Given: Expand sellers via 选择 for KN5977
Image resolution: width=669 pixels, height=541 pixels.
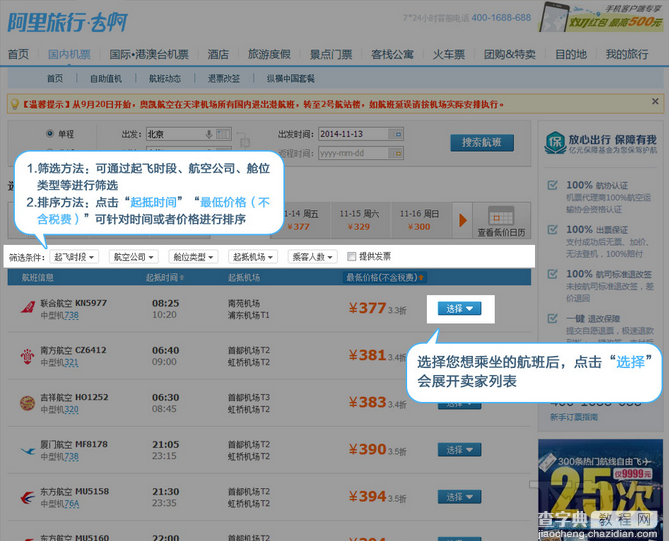Looking at the screenshot, I should (460, 308).
